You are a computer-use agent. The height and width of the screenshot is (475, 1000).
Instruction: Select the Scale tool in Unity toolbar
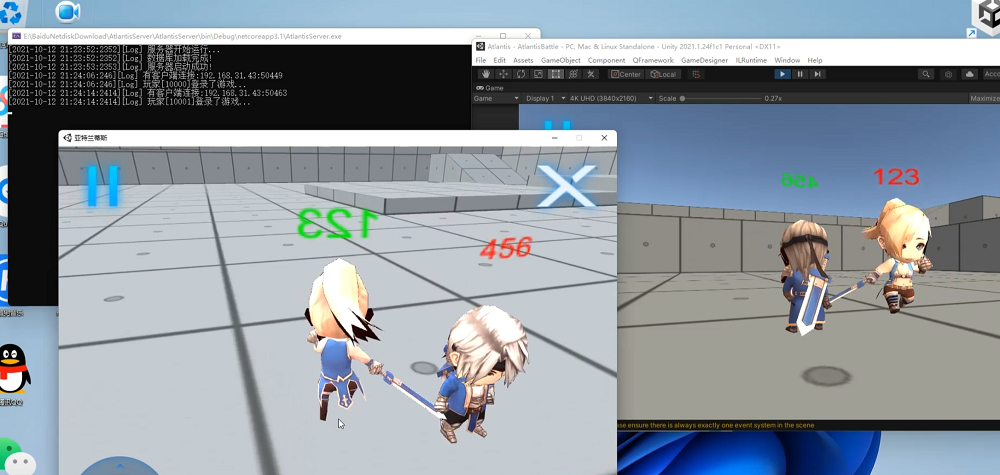tap(538, 74)
